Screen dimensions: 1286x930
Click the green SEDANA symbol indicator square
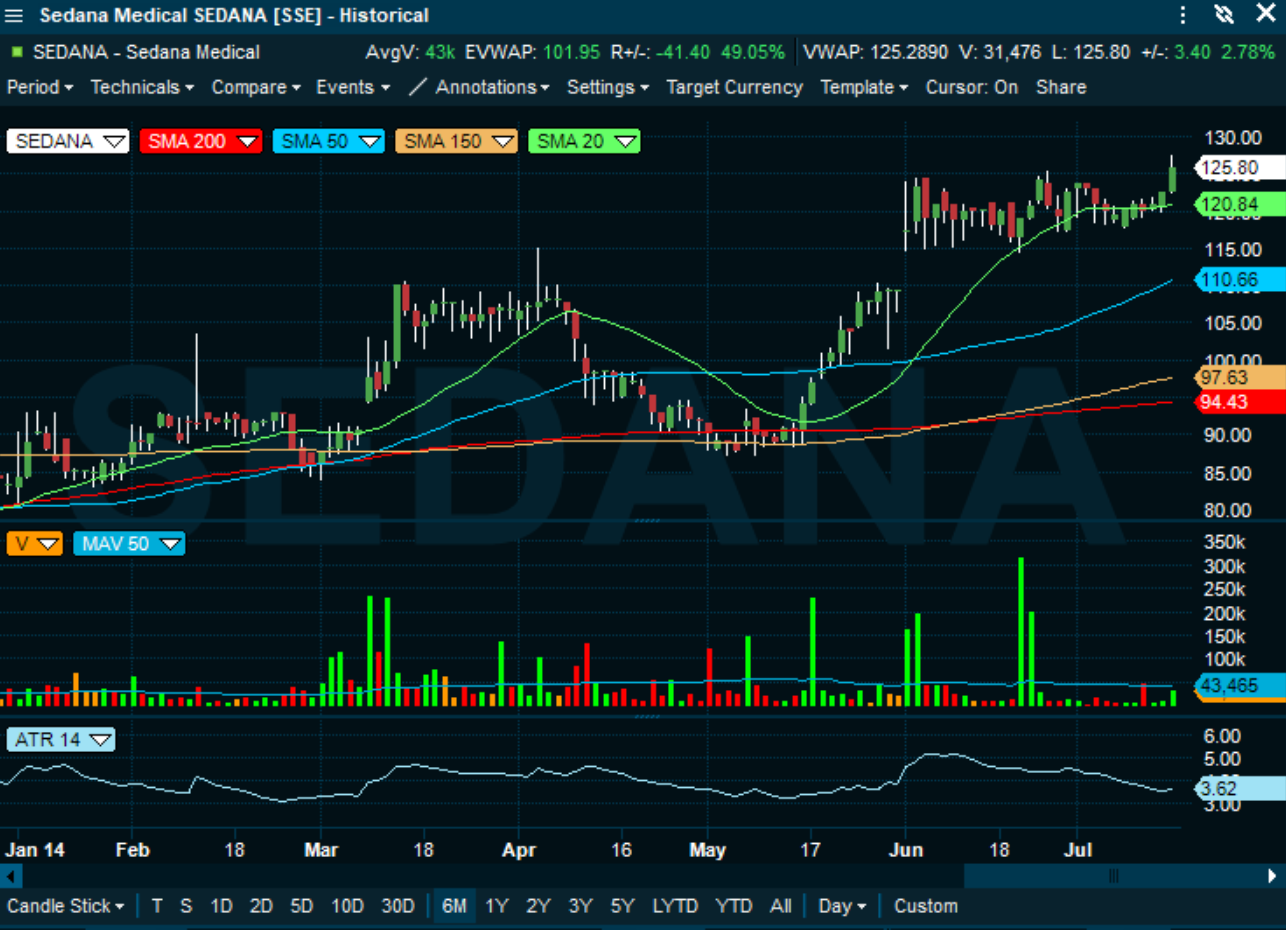click(17, 51)
